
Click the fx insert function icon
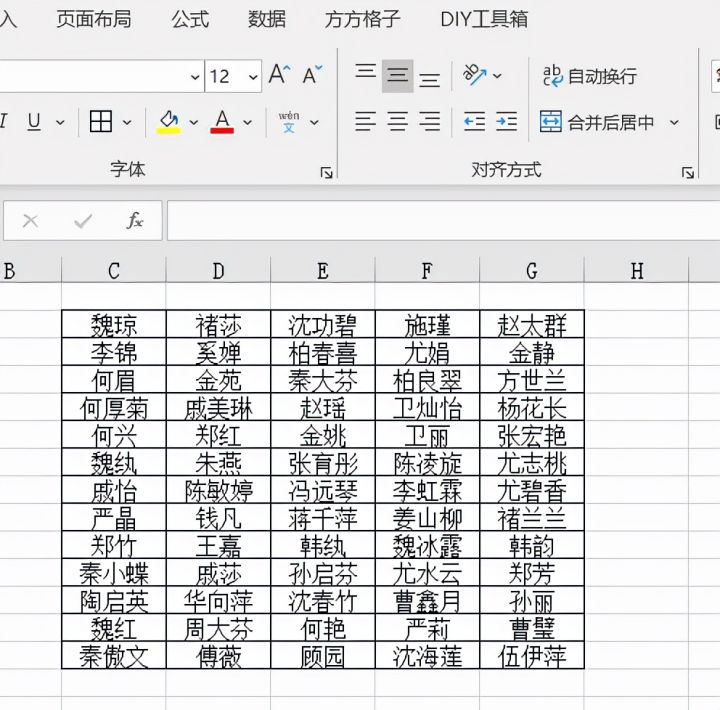(x=135, y=221)
